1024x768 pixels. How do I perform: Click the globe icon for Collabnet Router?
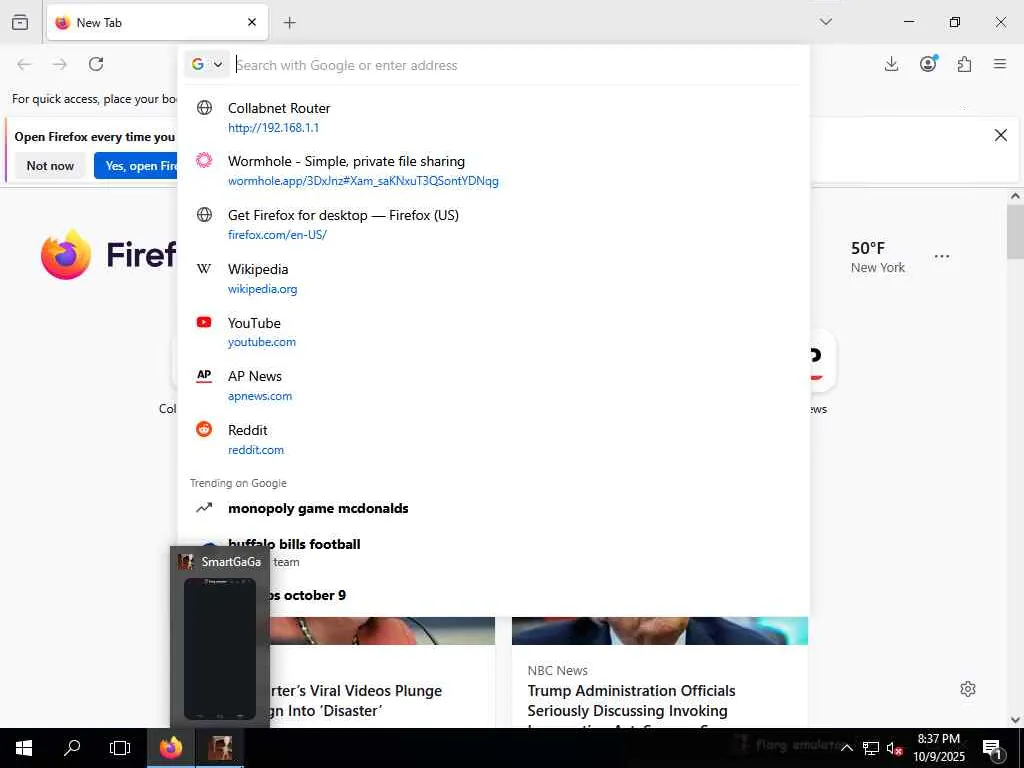coord(204,108)
